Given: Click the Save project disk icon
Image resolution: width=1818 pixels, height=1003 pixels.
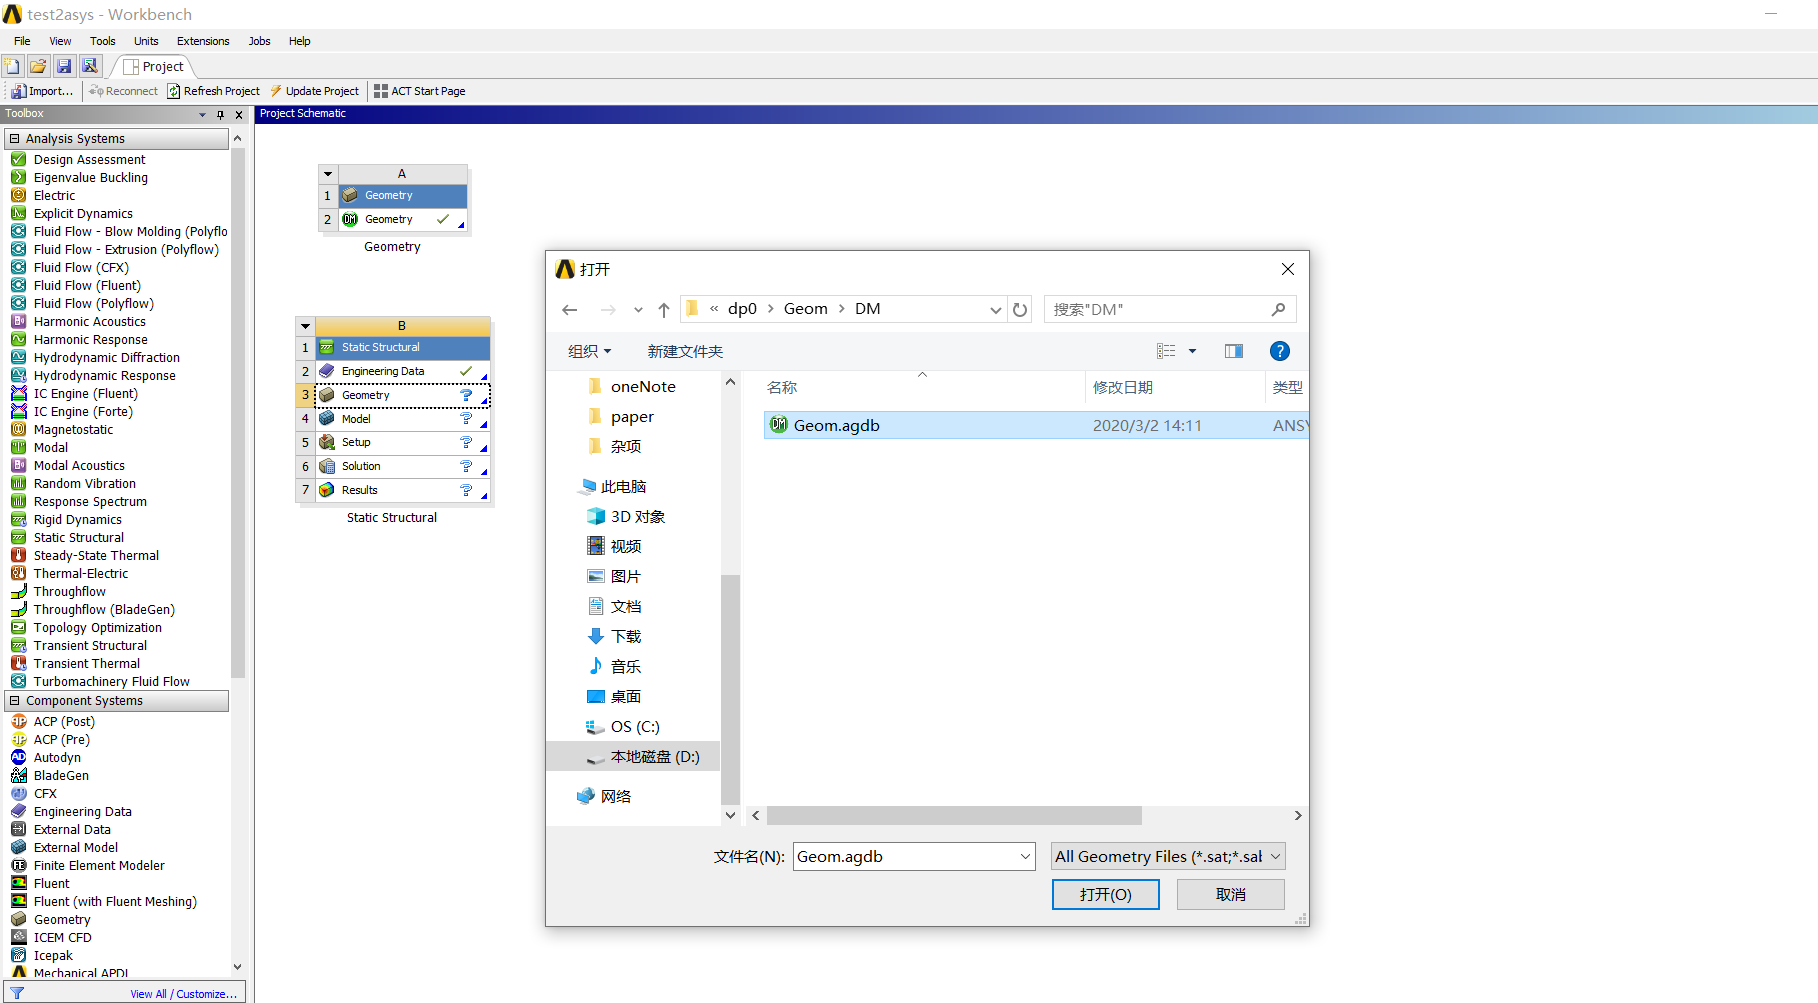Looking at the screenshot, I should 64,66.
